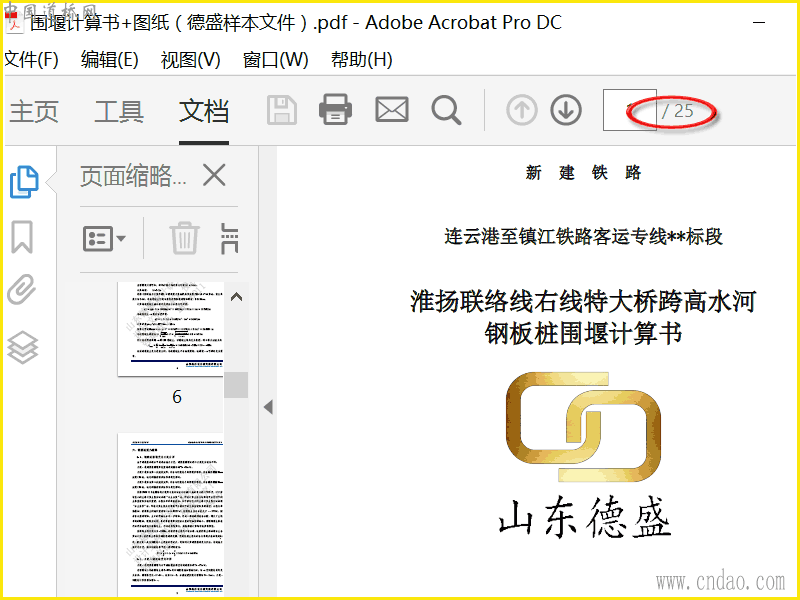The height and width of the screenshot is (600, 800).
Task: Delete selected pages trash icon
Action: point(184,238)
